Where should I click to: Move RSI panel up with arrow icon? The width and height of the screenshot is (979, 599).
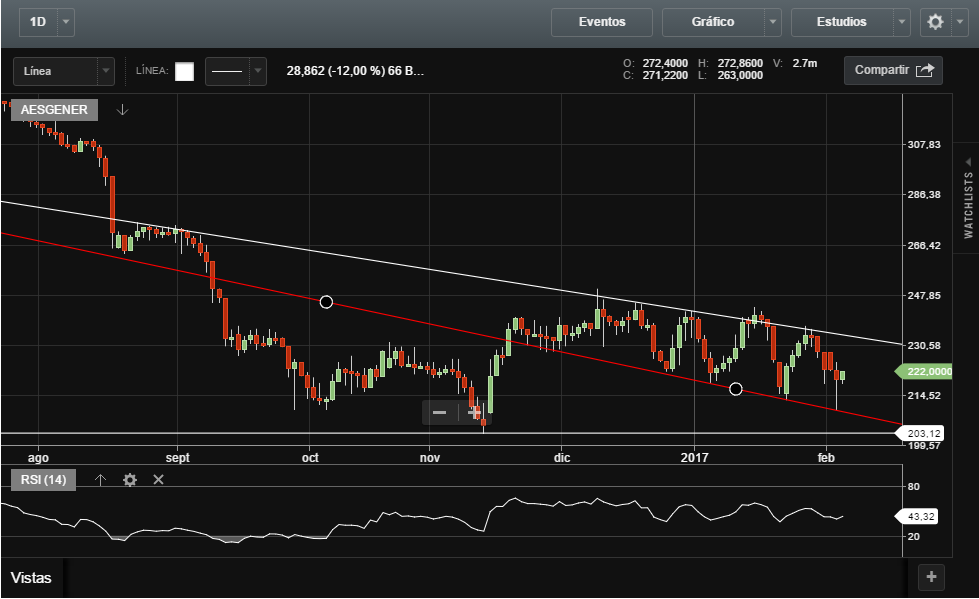click(100, 480)
